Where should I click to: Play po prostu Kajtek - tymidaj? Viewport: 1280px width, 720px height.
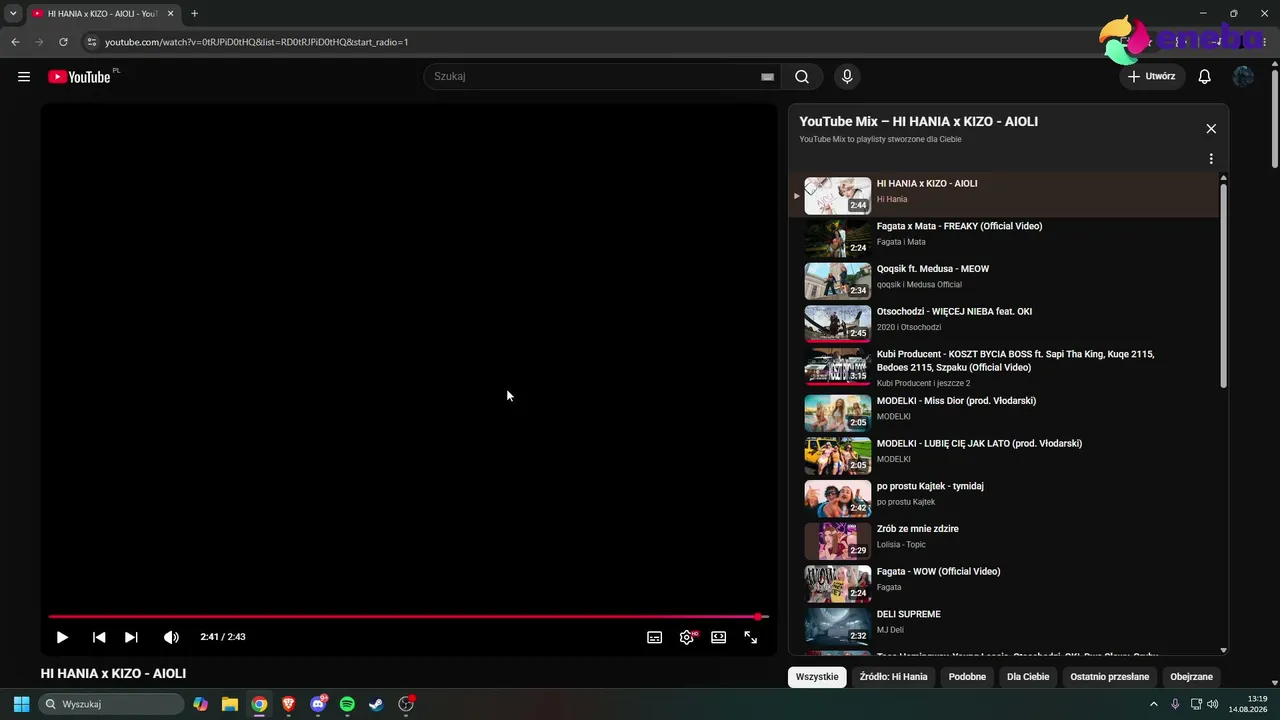pos(1005,499)
